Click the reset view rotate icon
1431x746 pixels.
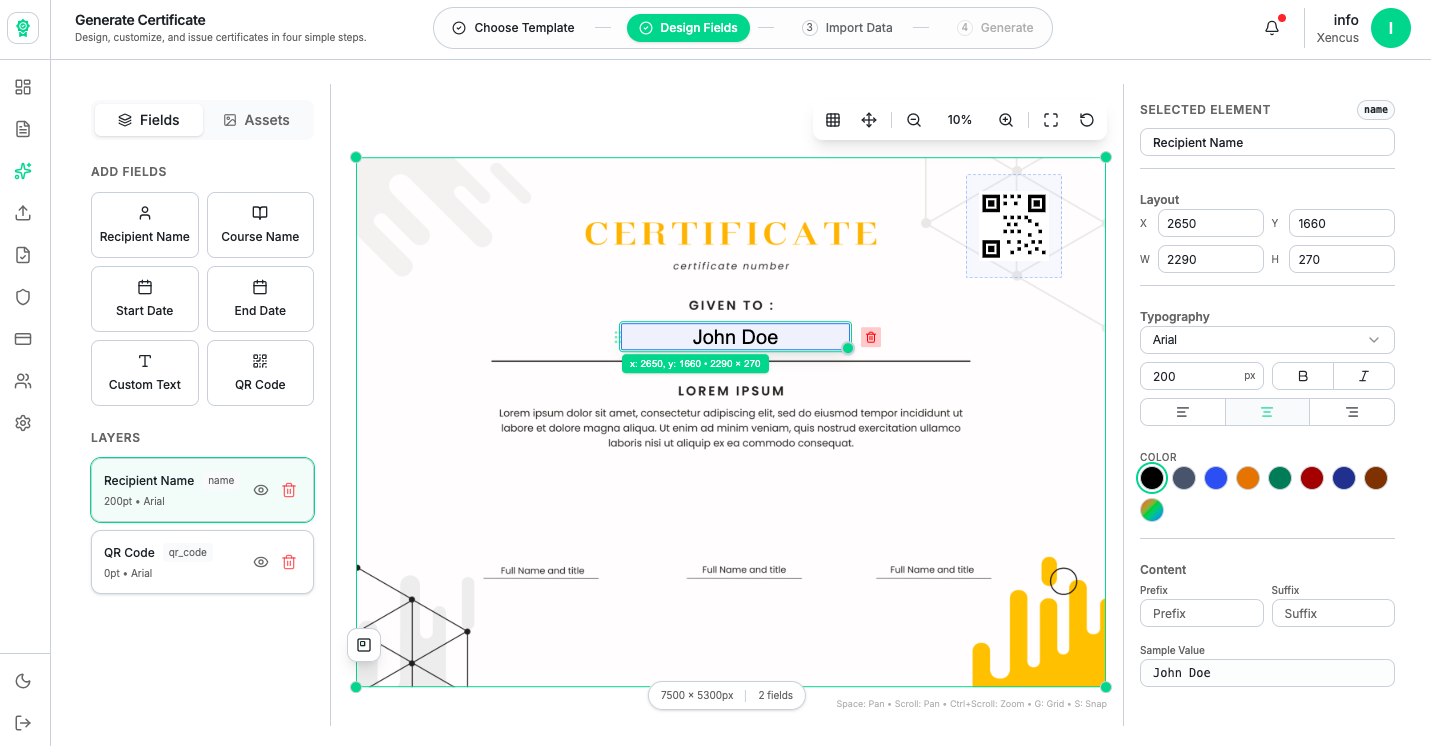click(1087, 120)
